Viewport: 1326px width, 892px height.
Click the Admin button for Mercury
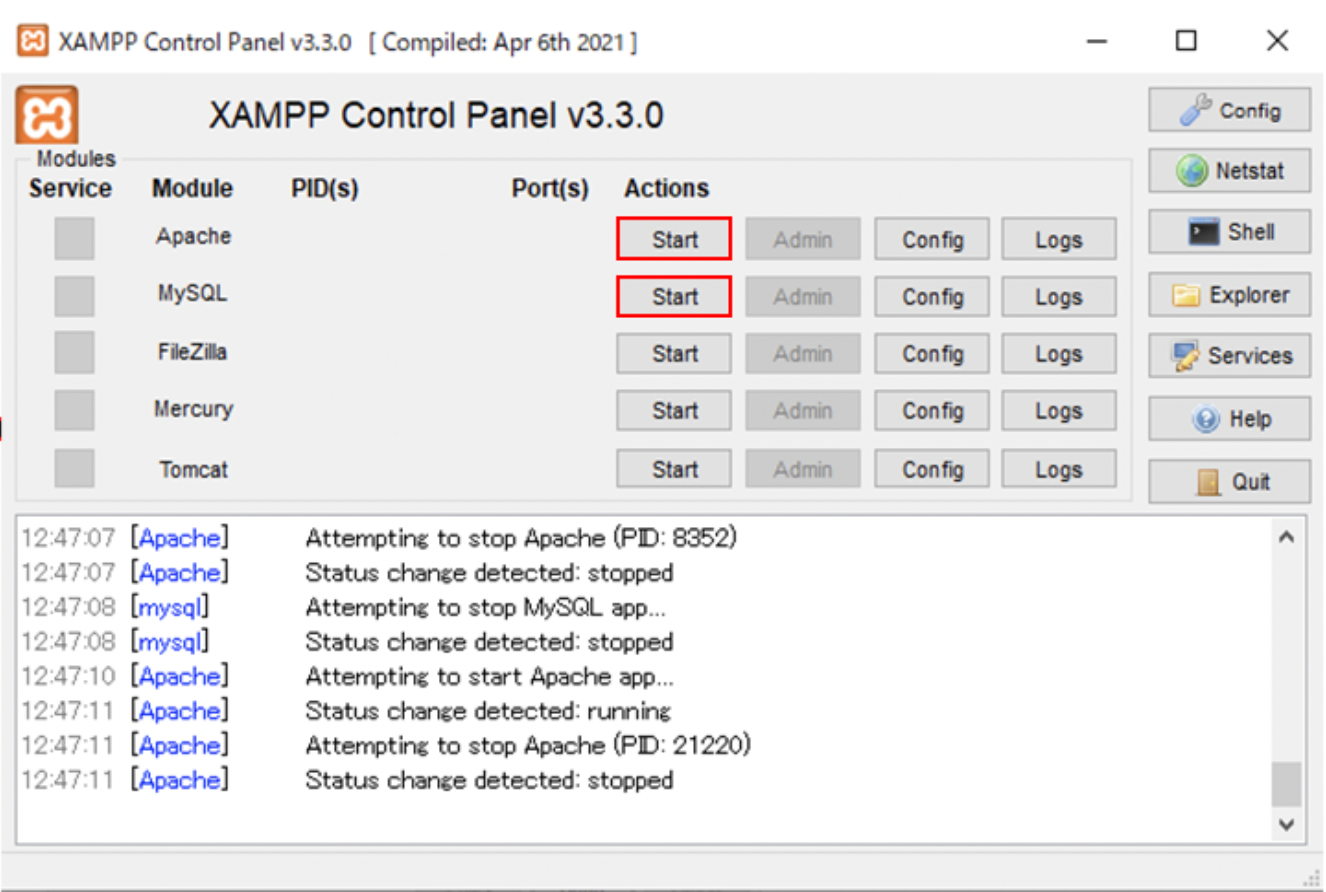(803, 410)
